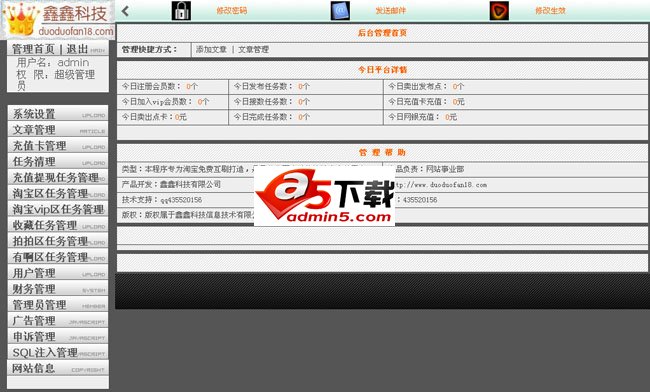Expand 用户管理 sidebar menu
Image resolution: width=650 pixels, height=392 pixels.
[x=58, y=272]
